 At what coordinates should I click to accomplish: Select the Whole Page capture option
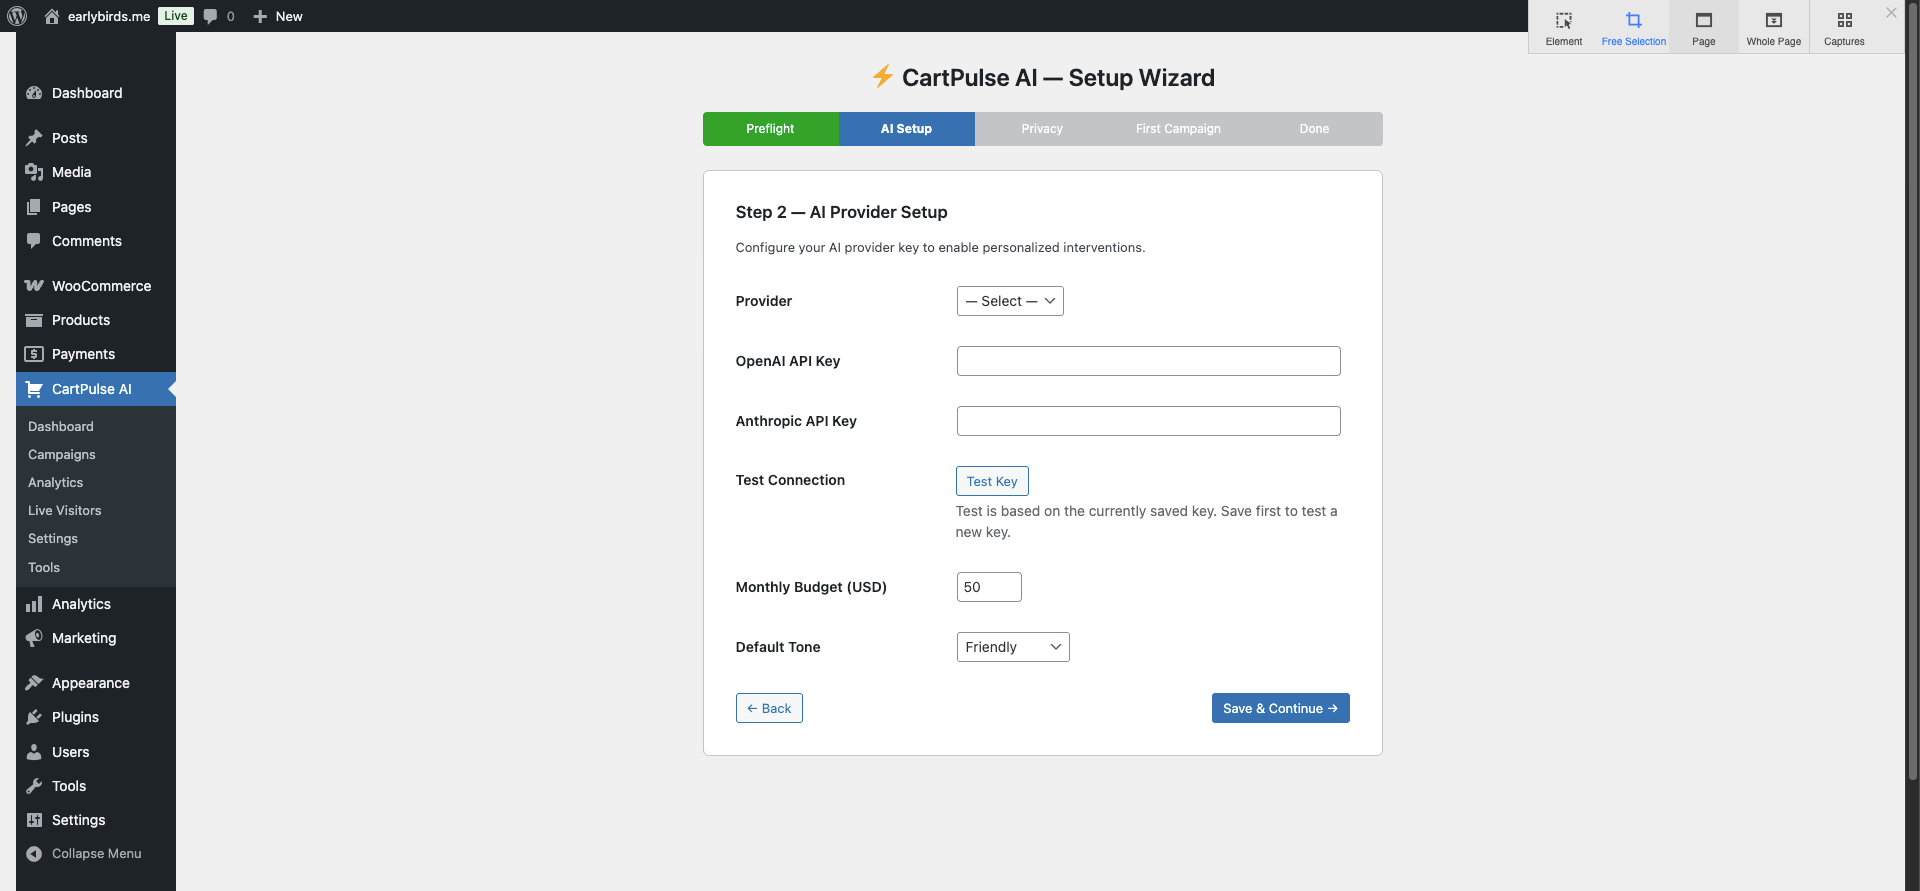(1773, 28)
